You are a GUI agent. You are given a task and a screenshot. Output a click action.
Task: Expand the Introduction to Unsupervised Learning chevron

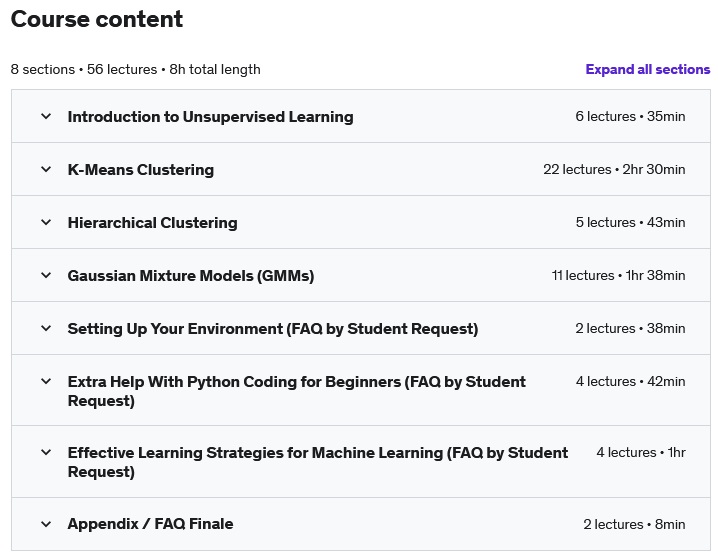[46, 116]
